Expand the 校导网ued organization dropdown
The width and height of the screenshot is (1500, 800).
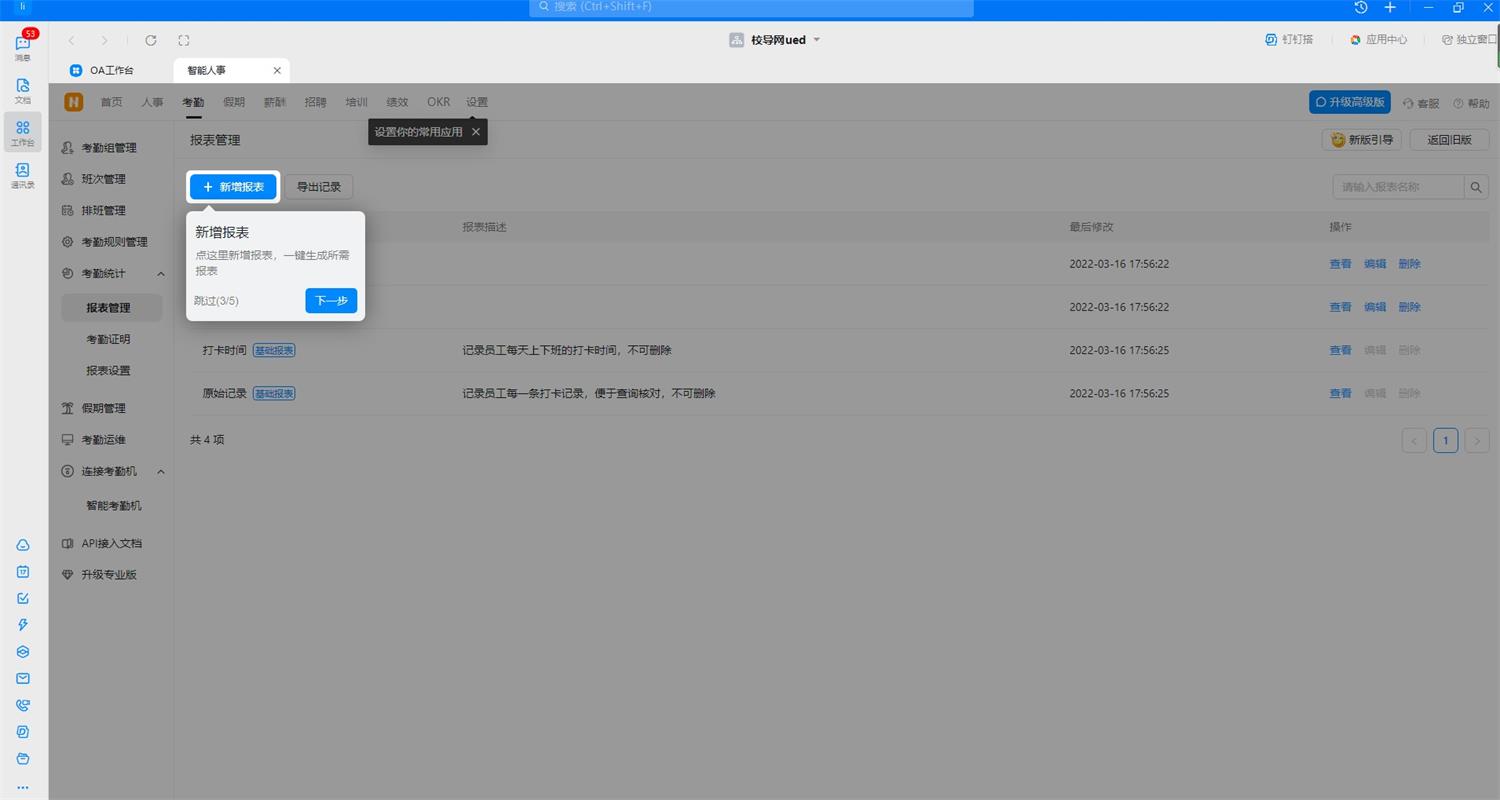[816, 40]
